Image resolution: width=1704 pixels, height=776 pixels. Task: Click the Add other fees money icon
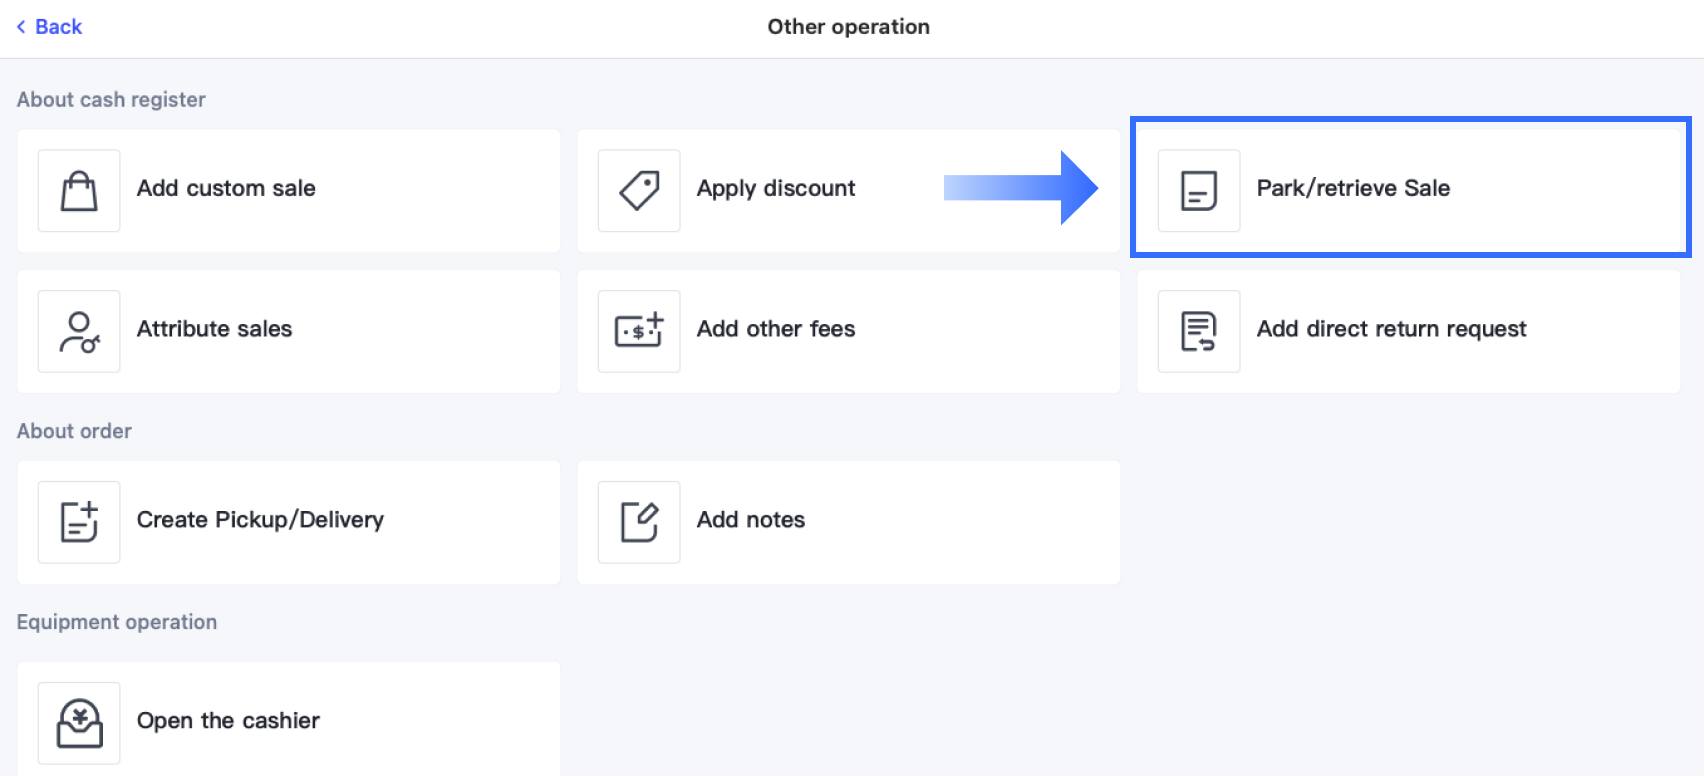pyautogui.click(x=639, y=332)
